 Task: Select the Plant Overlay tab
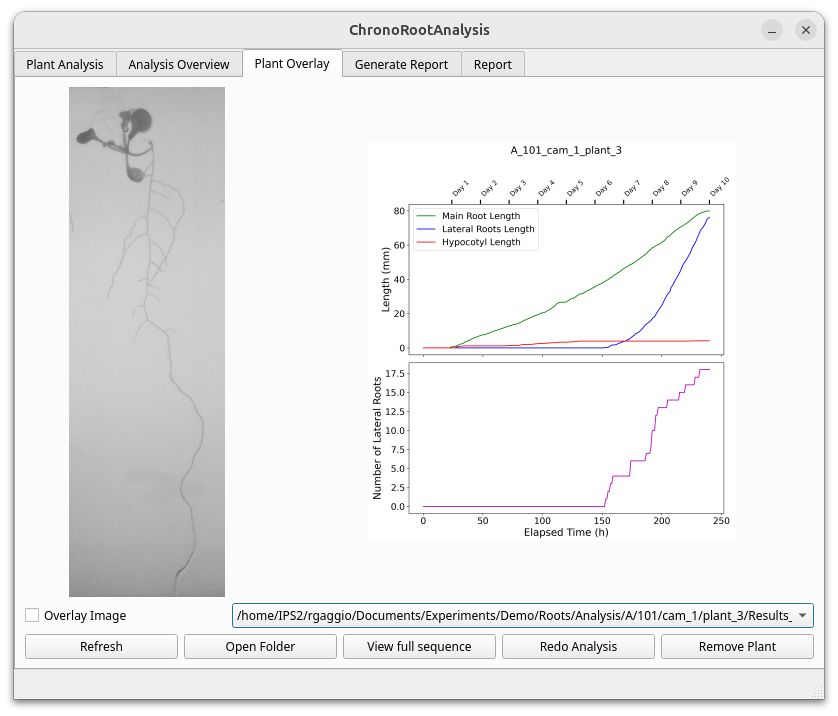pyautogui.click(x=292, y=63)
